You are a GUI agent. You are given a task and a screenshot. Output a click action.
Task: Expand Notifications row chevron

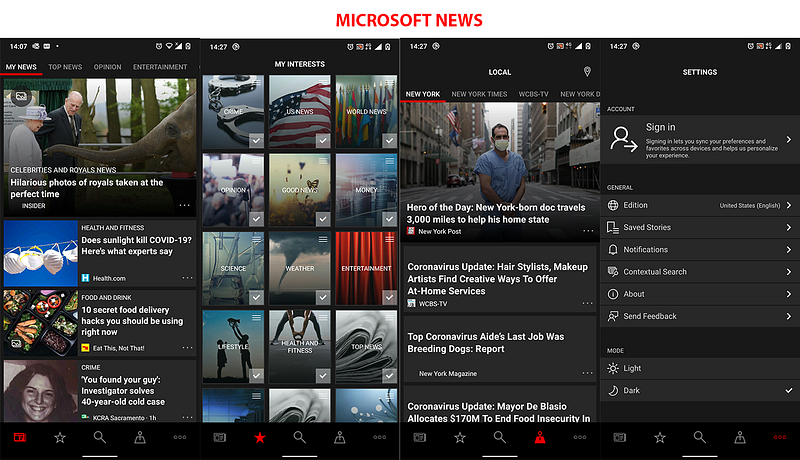click(789, 249)
